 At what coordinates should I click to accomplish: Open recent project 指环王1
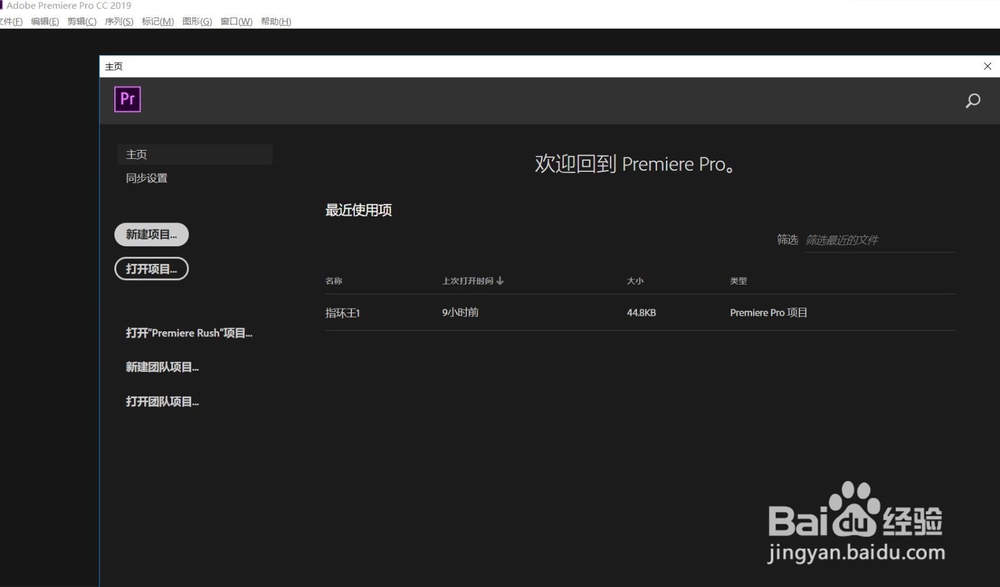pyautogui.click(x=342, y=313)
